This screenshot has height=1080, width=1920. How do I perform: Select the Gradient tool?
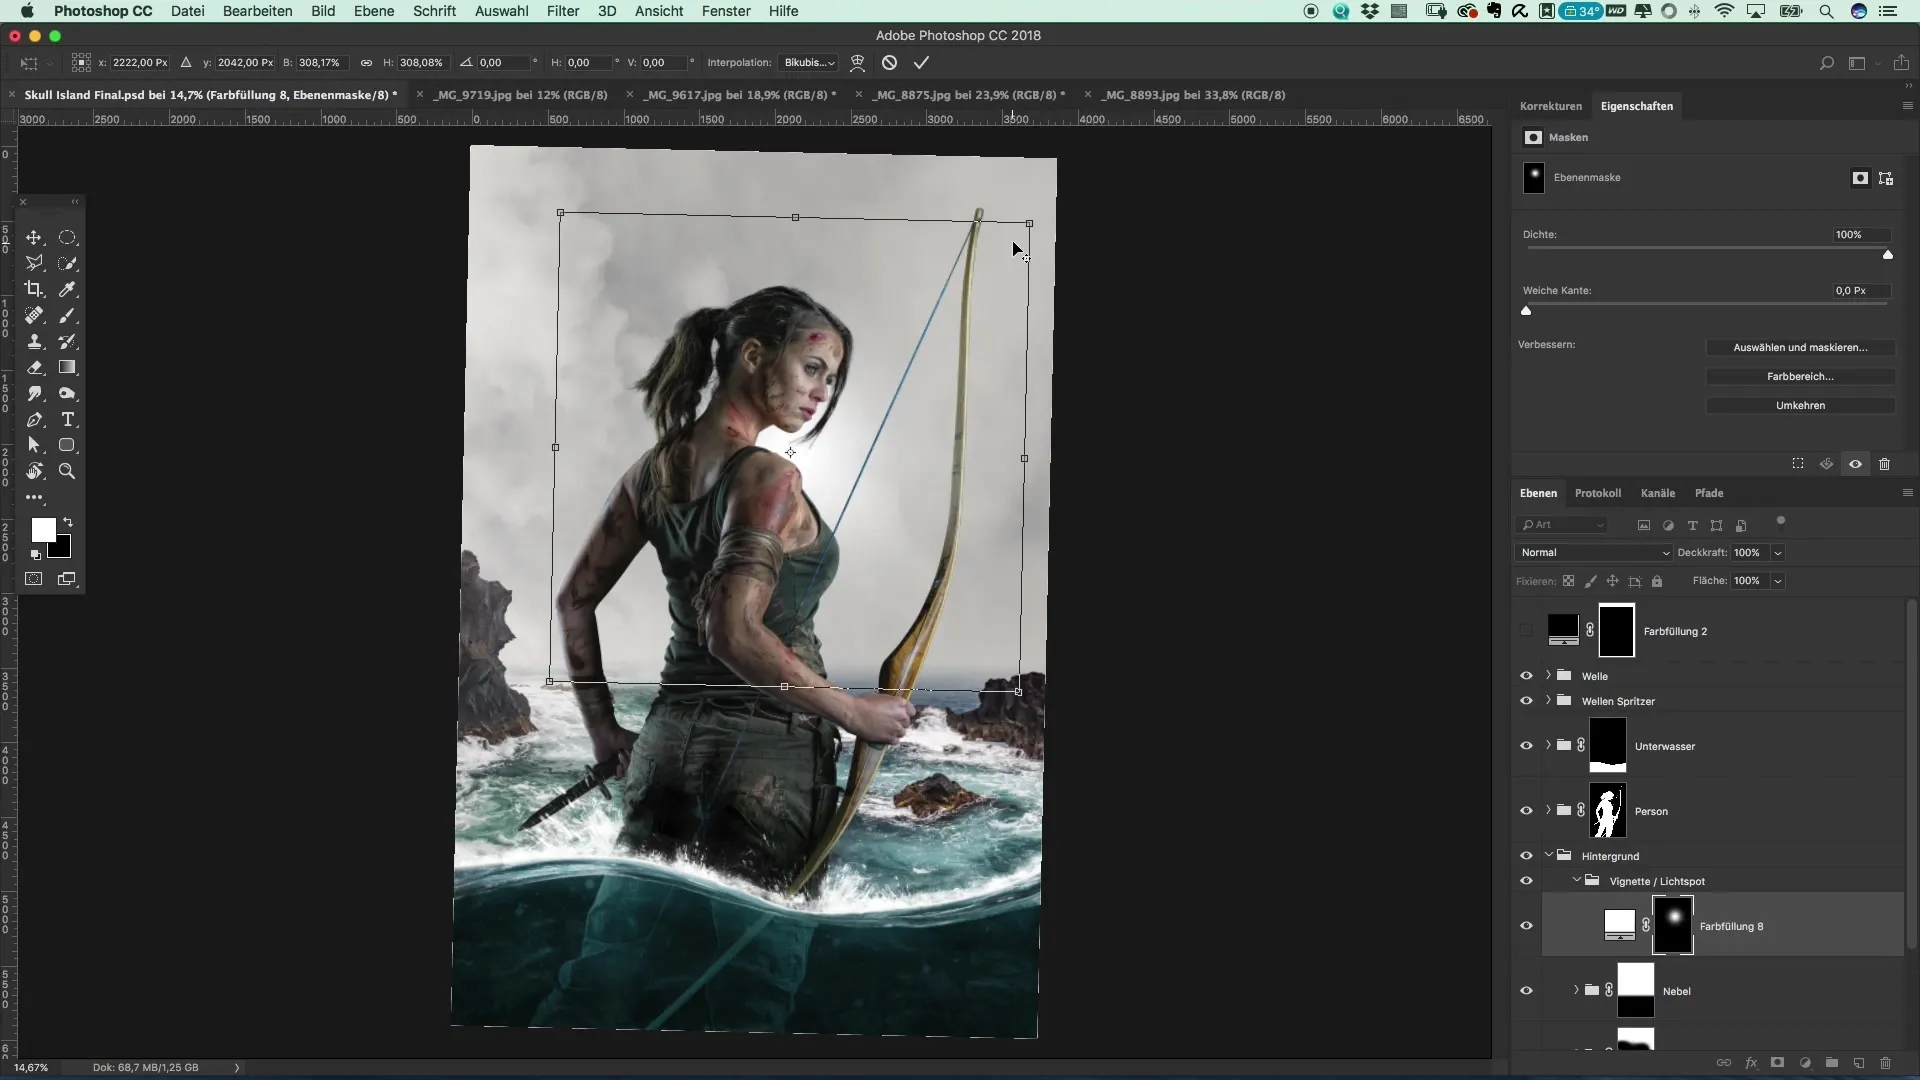tap(67, 367)
